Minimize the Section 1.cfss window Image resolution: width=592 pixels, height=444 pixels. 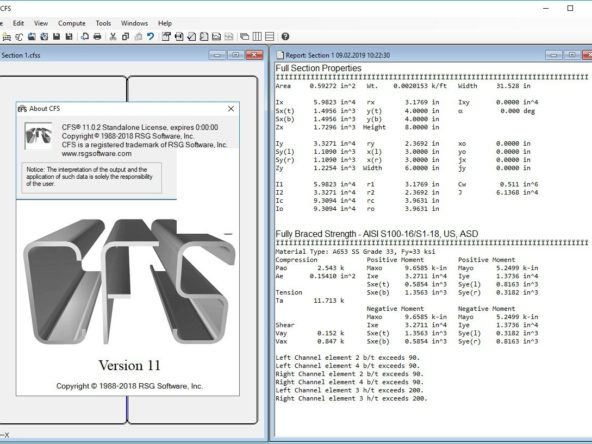coord(217,55)
